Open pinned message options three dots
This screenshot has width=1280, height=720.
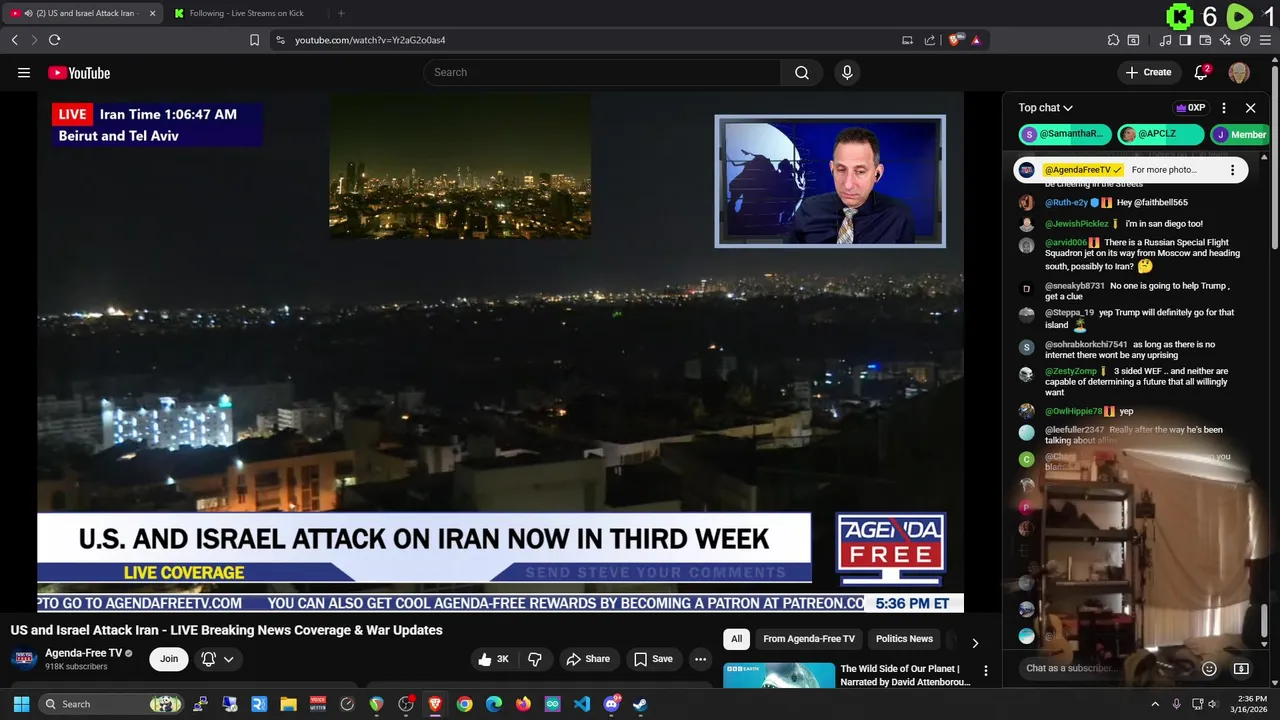[x=1232, y=170]
